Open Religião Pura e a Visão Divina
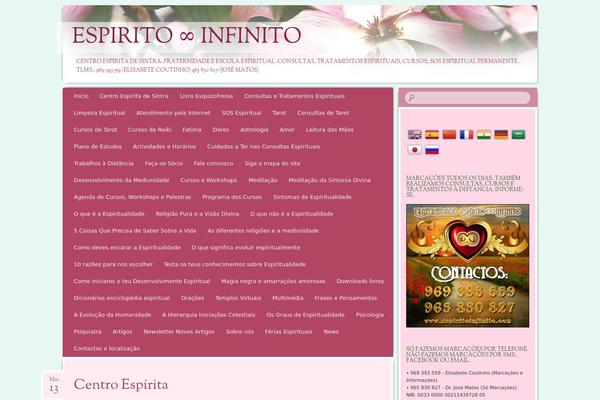This screenshot has height=400, width=600. coord(197,214)
